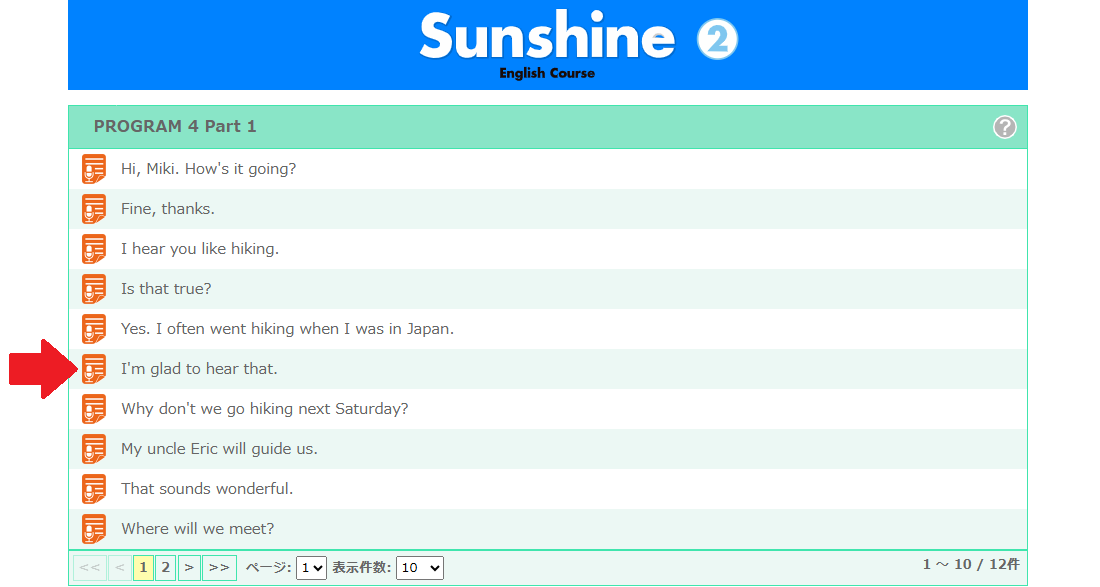Open recording icon beside 'Why don't we go hiking'
Screen dimensions: 1100x587
pyautogui.click(x=94, y=409)
